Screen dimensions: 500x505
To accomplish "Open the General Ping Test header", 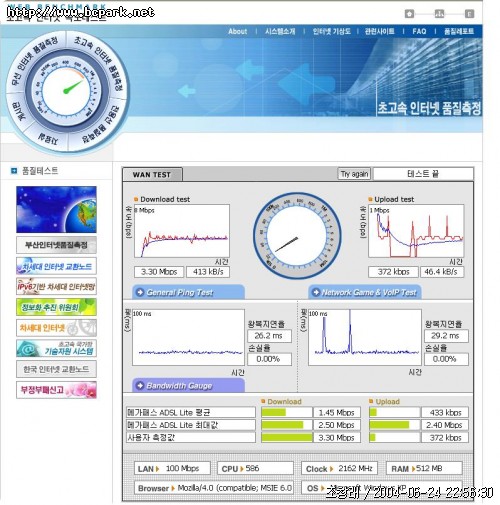I will tap(188, 292).
